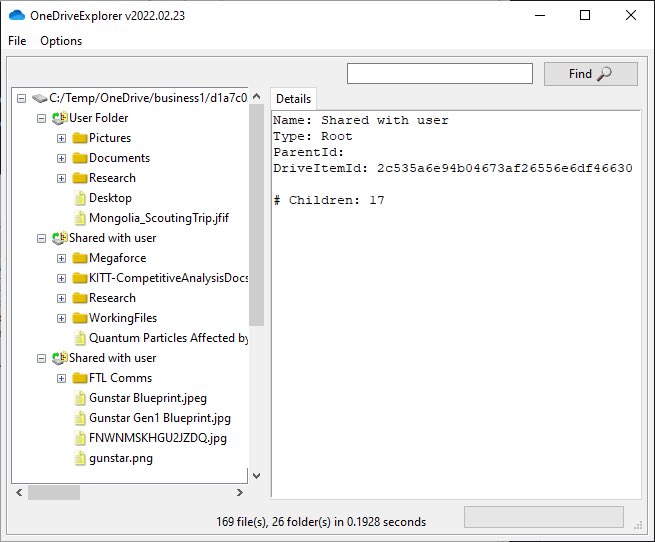Expand the FTL Comms folder
Viewport: 655px width, 542px height.
61,379
